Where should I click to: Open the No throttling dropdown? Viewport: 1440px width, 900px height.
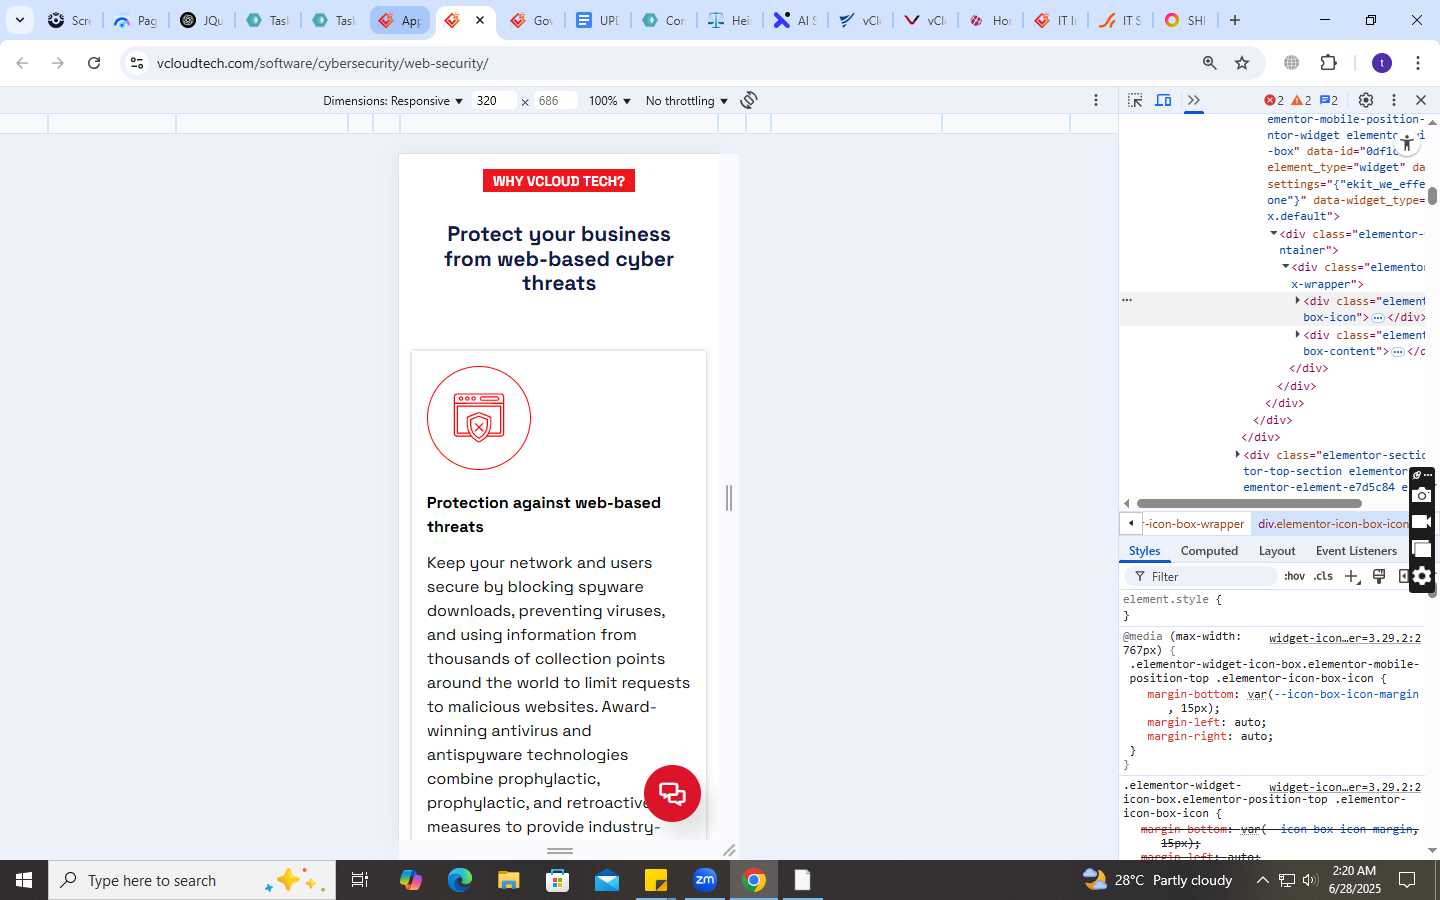(x=687, y=101)
